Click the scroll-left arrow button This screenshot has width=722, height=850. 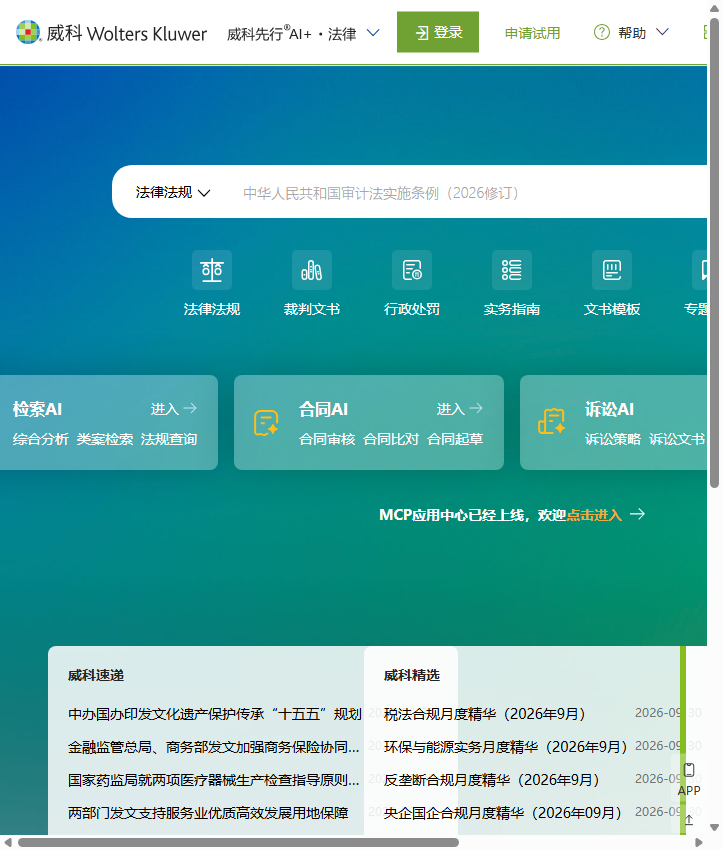8,842
